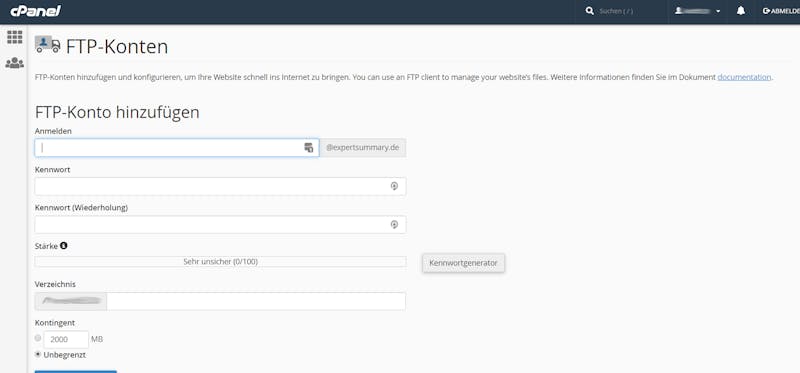
Task: Click the Kennwortgenerator button
Action: tap(463, 263)
